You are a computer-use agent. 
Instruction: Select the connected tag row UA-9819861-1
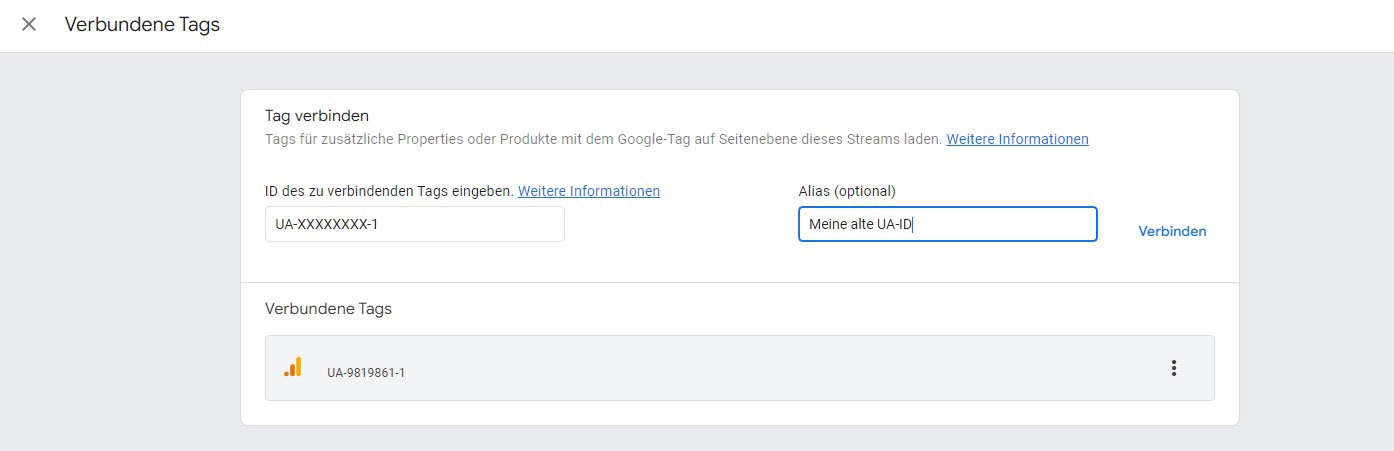pos(739,368)
